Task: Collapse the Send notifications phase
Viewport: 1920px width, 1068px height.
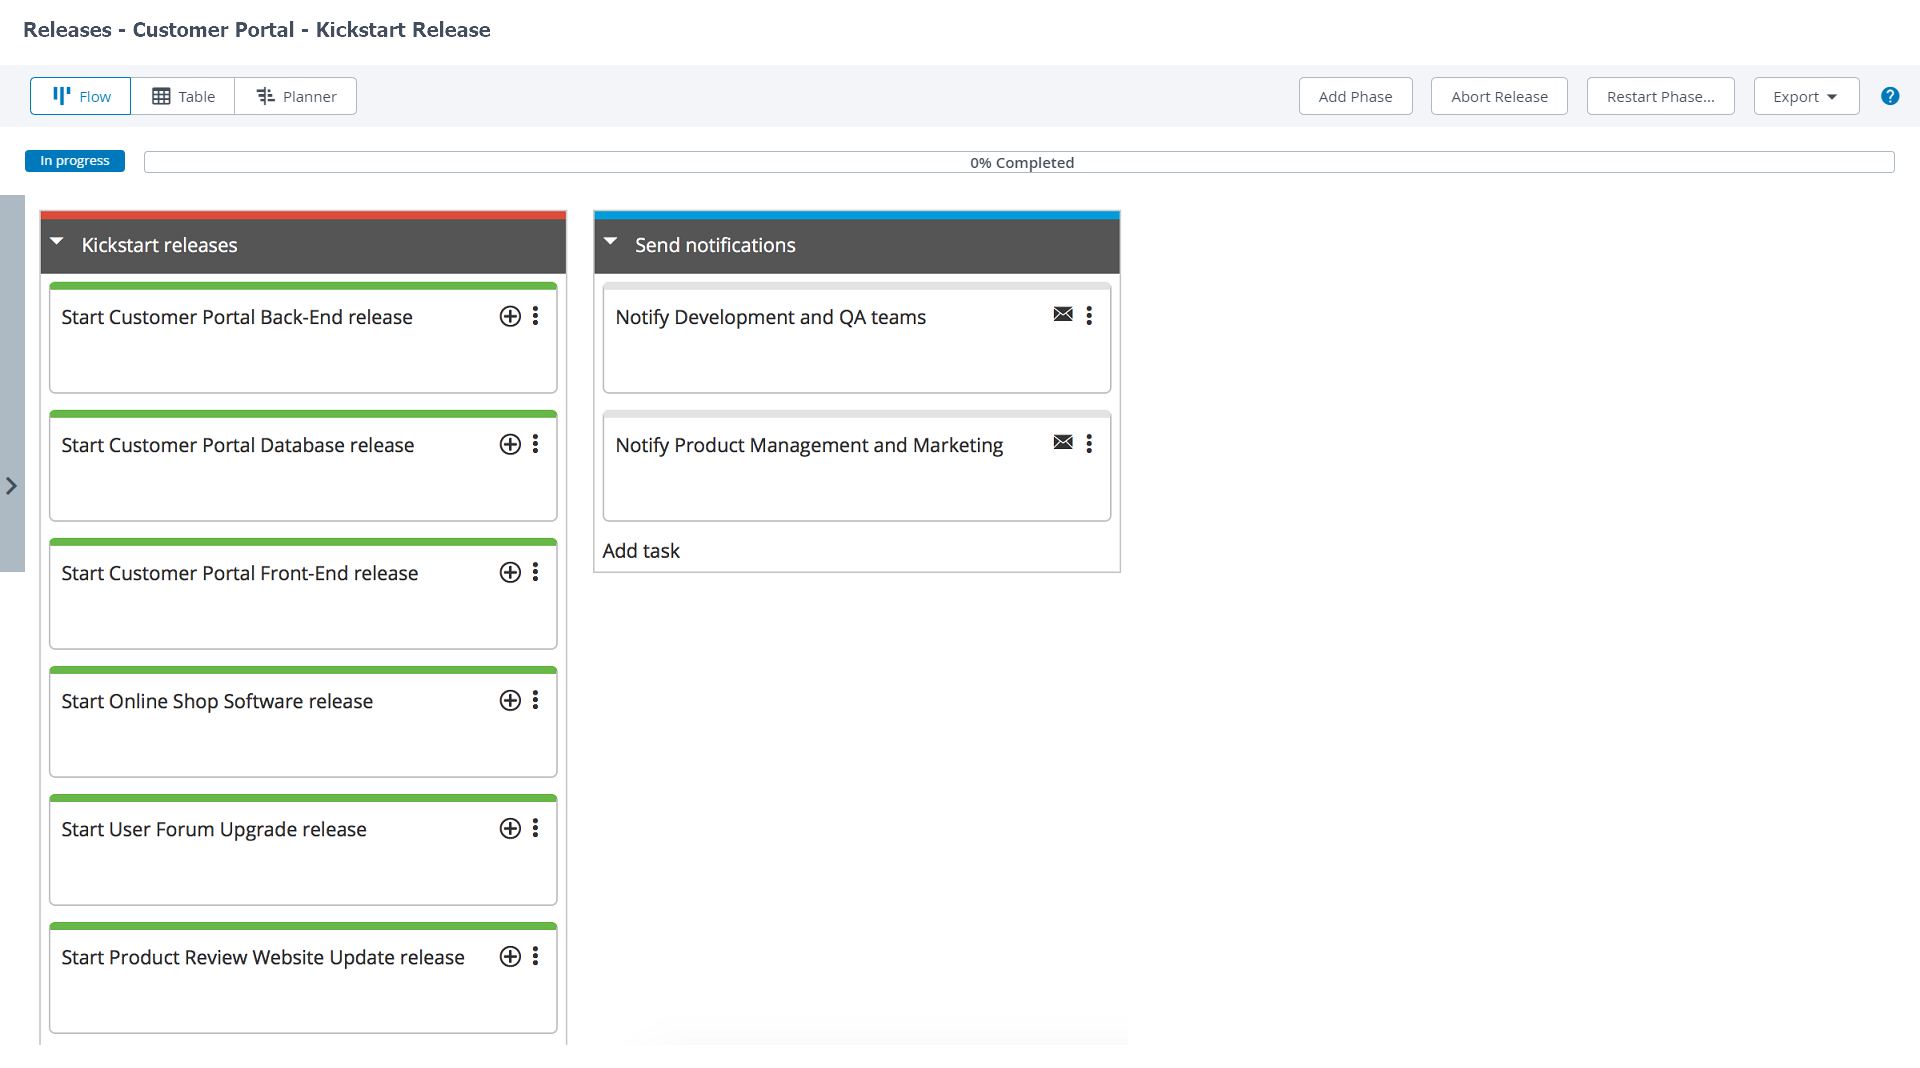Action: pos(611,242)
